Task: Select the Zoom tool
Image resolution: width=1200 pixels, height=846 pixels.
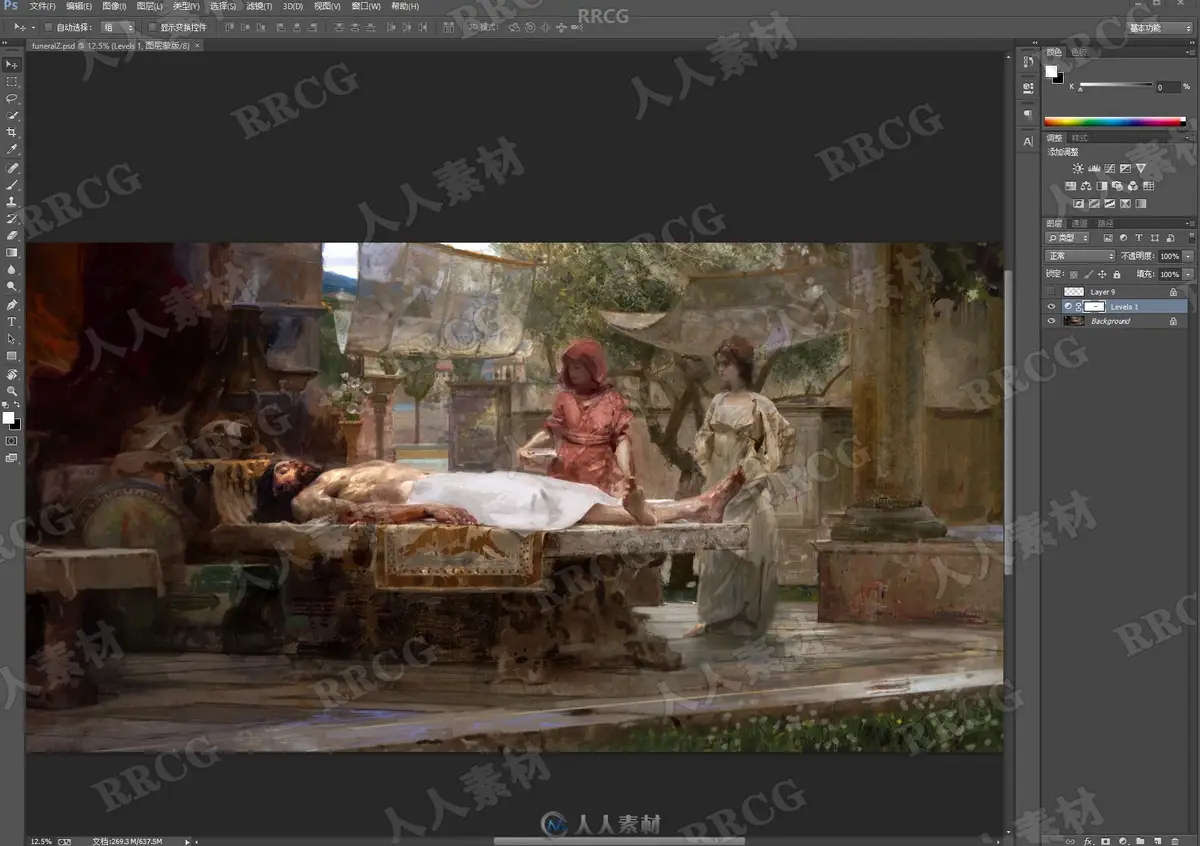Action: (x=12, y=391)
